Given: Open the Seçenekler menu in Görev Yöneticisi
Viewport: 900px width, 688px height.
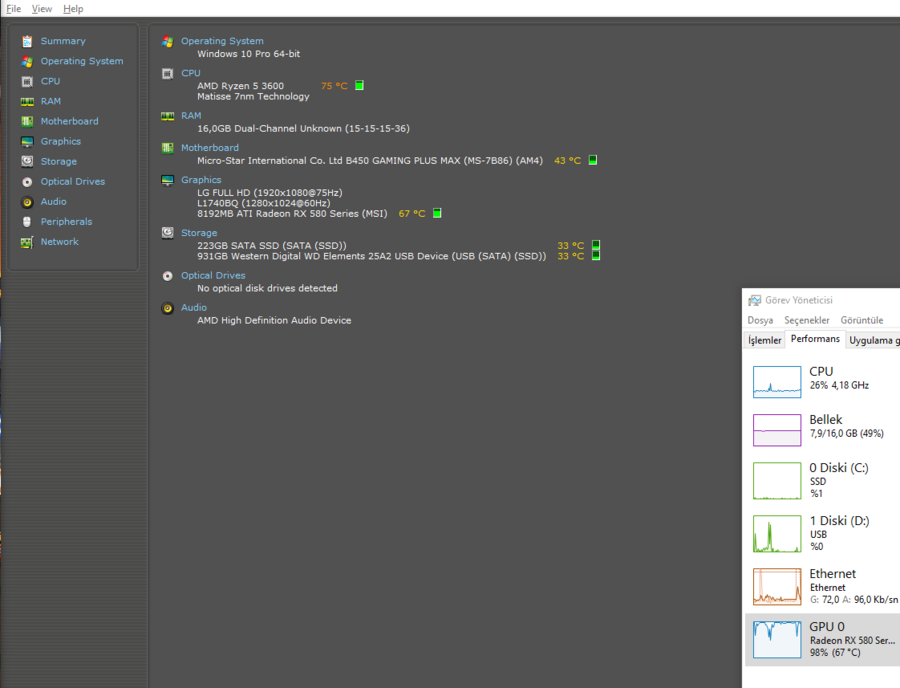Looking at the screenshot, I should (806, 320).
